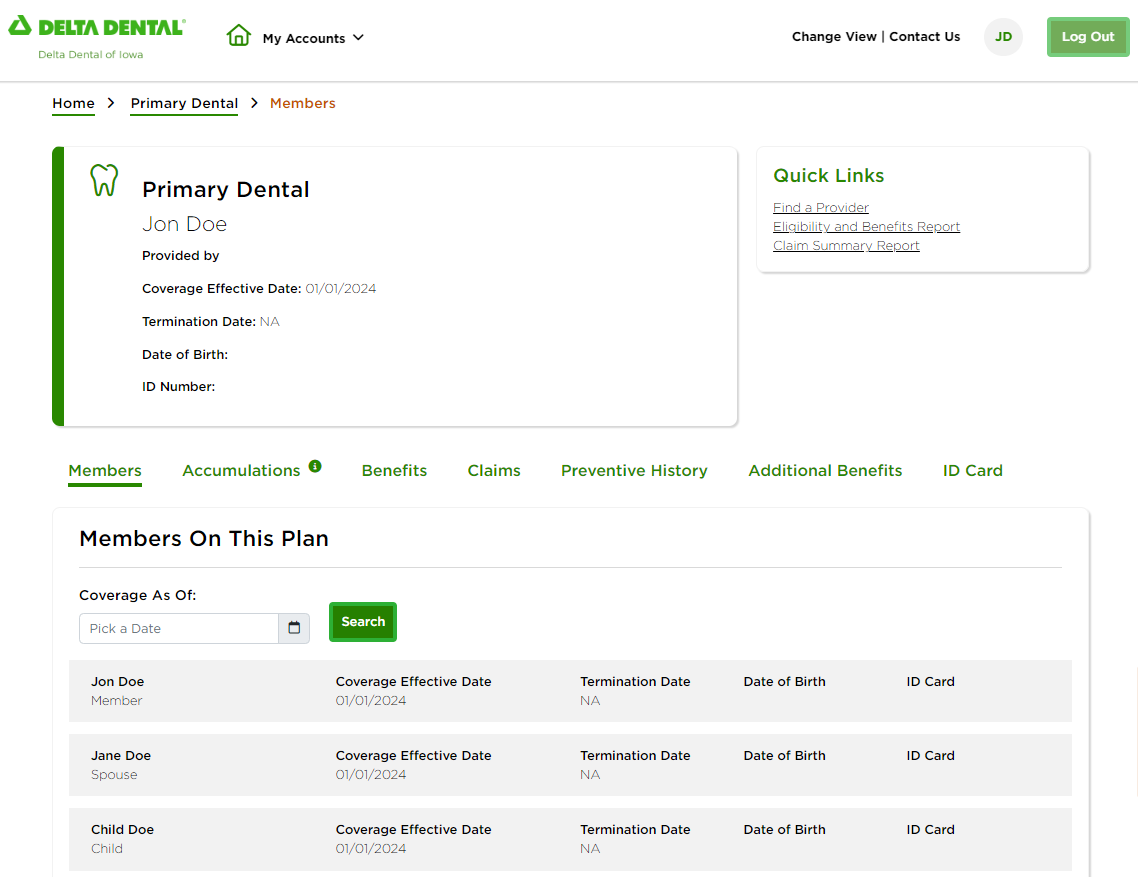This screenshot has width=1138, height=877.
Task: Open Eligibility and Benefits Report link
Action: coord(866,227)
